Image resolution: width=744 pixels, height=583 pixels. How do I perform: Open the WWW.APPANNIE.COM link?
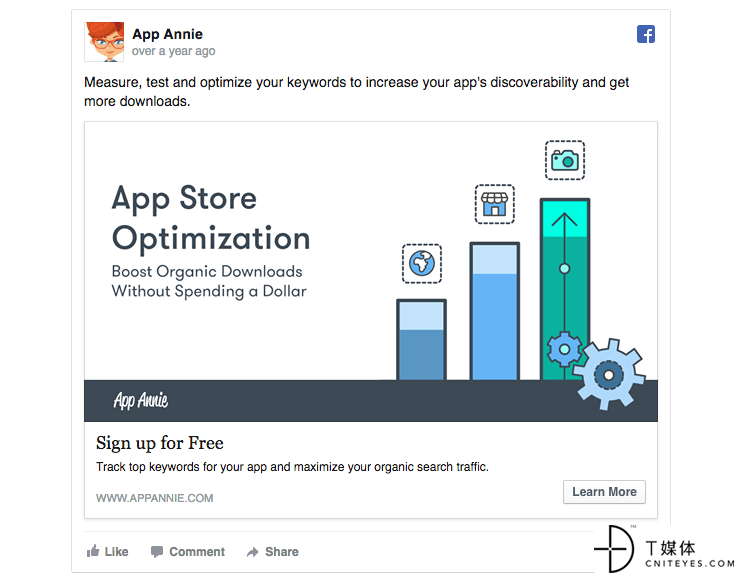tap(155, 498)
